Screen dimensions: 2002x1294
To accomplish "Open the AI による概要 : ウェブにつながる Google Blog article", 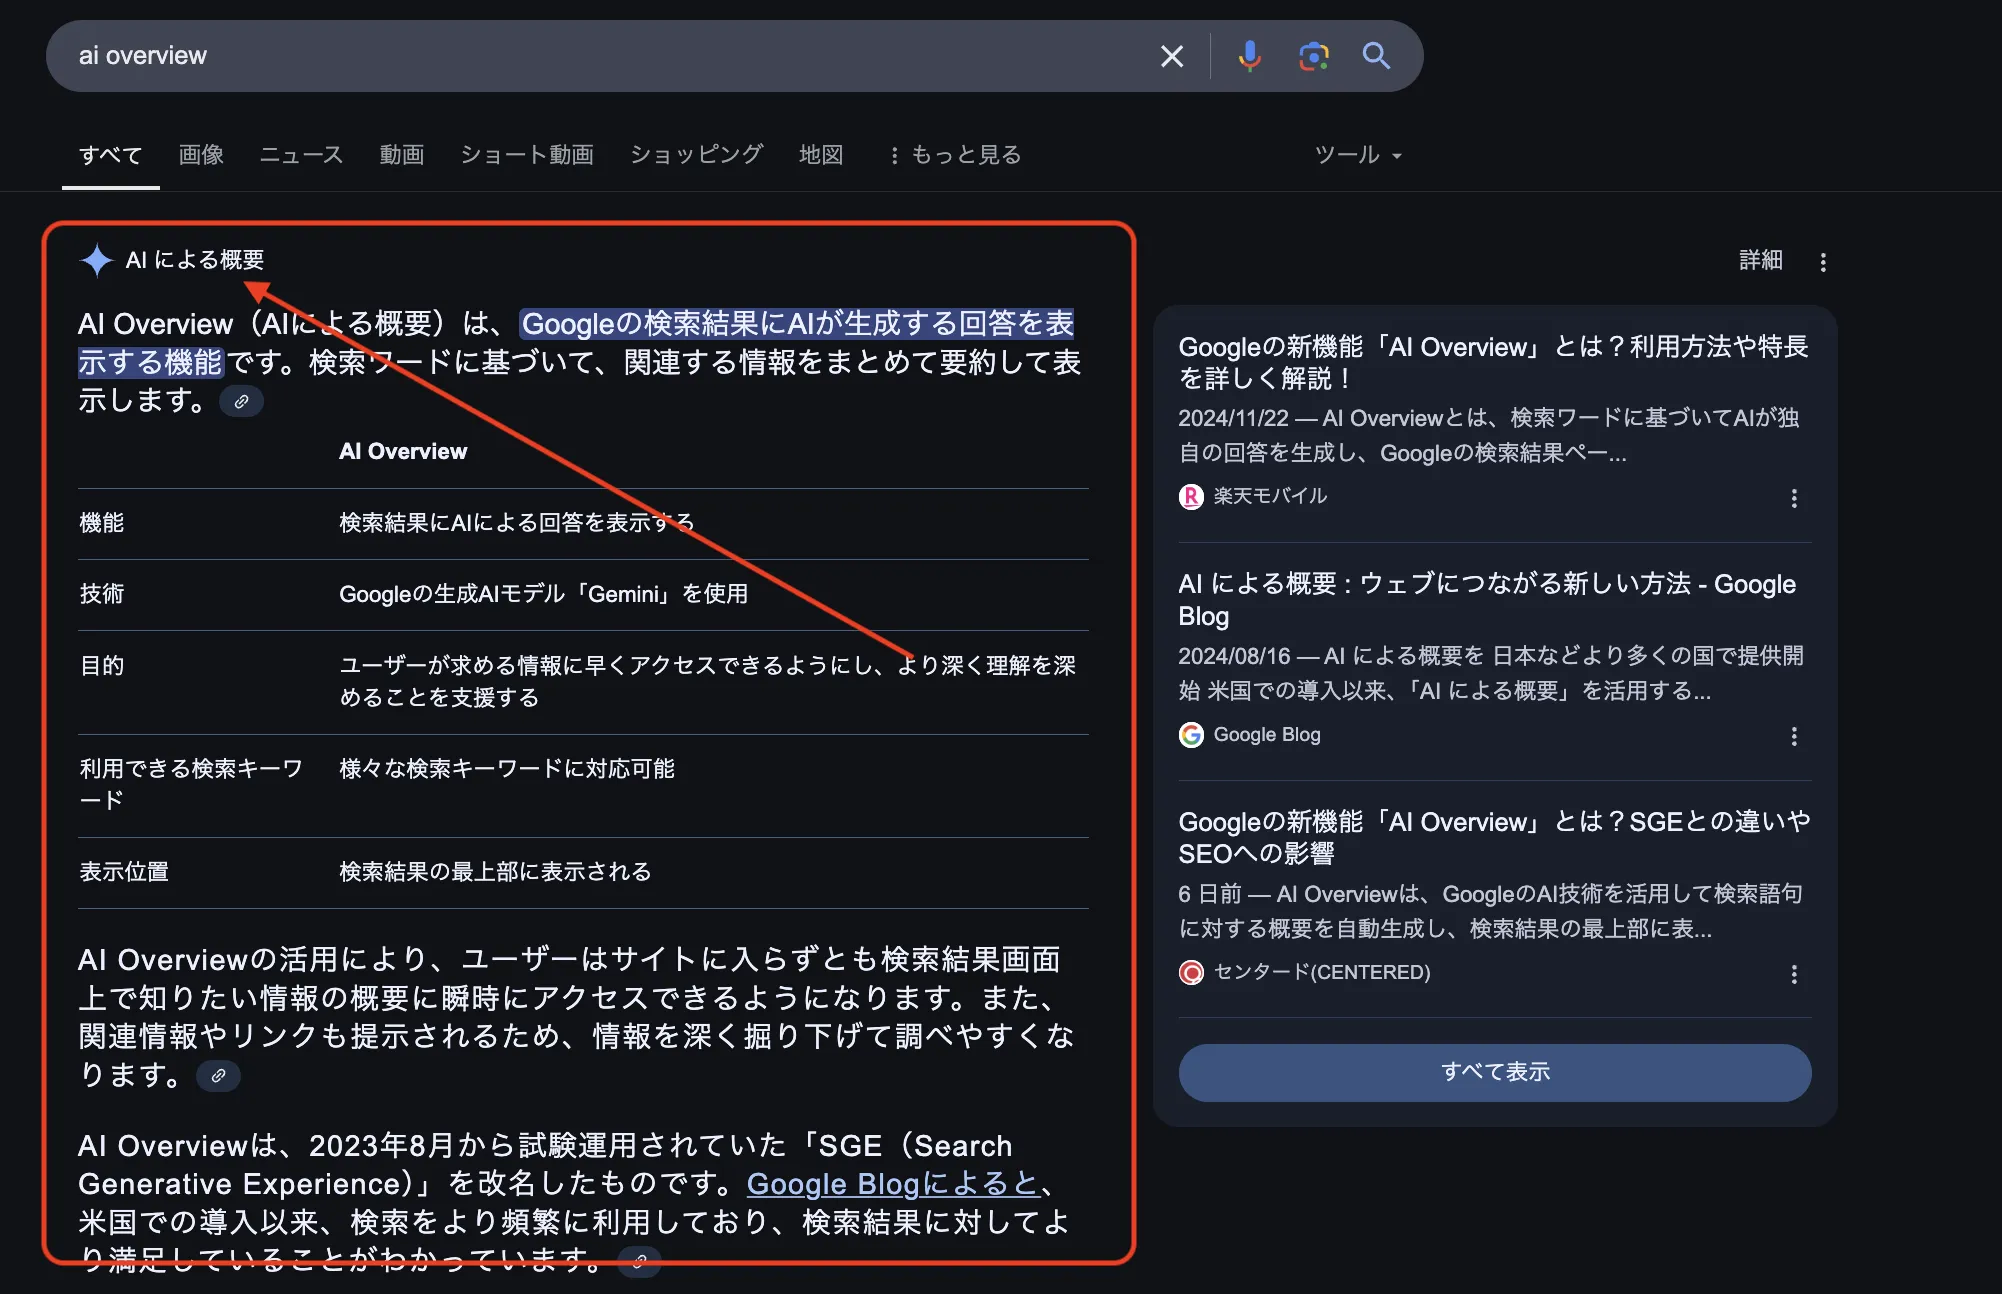I will point(1487,599).
